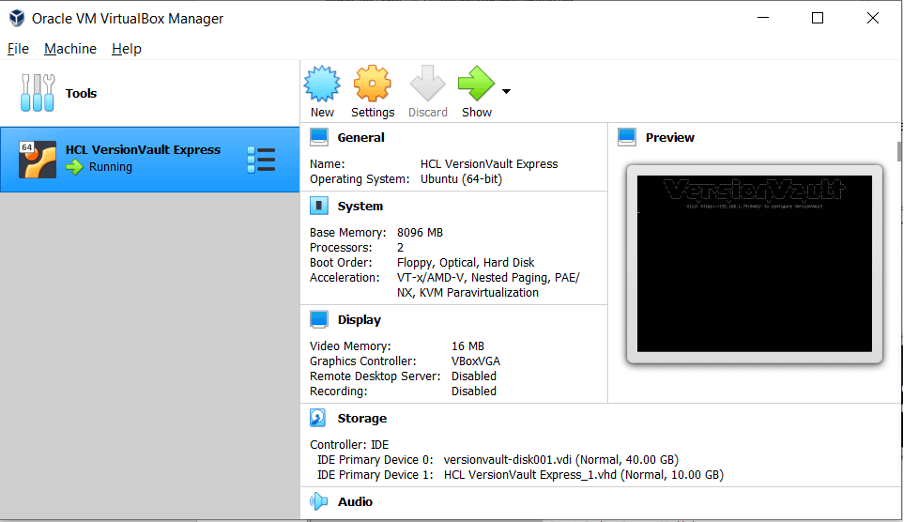
Task: Click the green Show arrow icon
Action: click(x=476, y=84)
